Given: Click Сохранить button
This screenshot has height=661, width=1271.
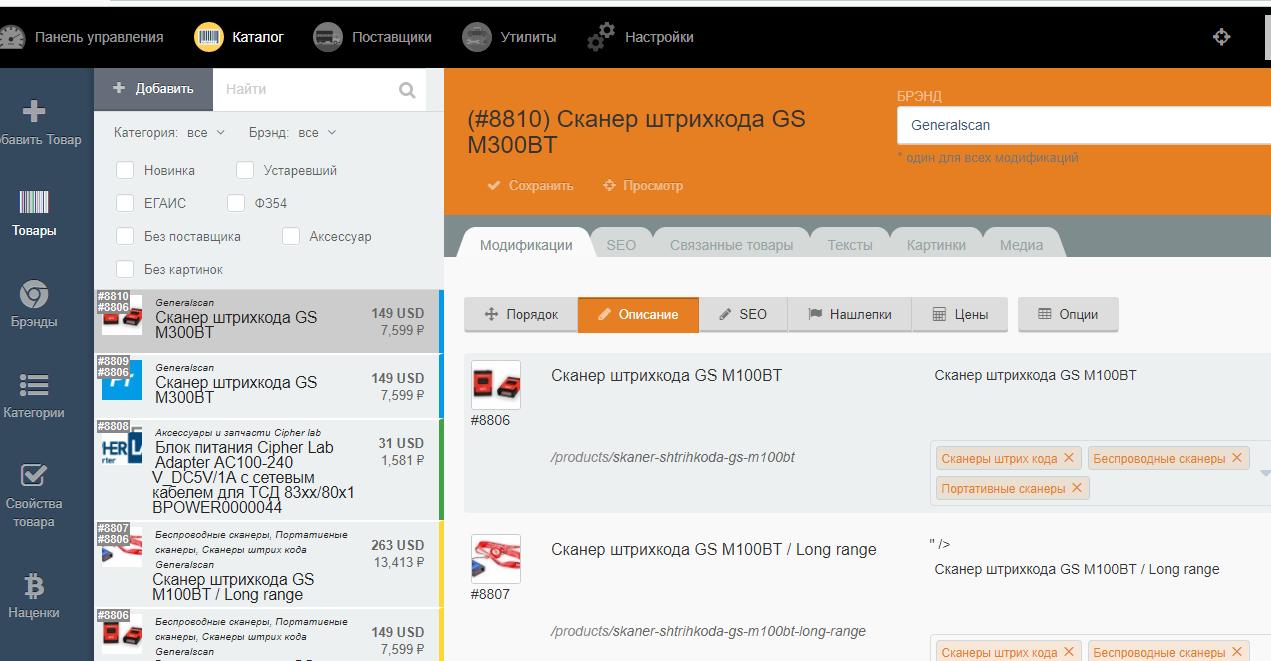Looking at the screenshot, I should click(530, 185).
